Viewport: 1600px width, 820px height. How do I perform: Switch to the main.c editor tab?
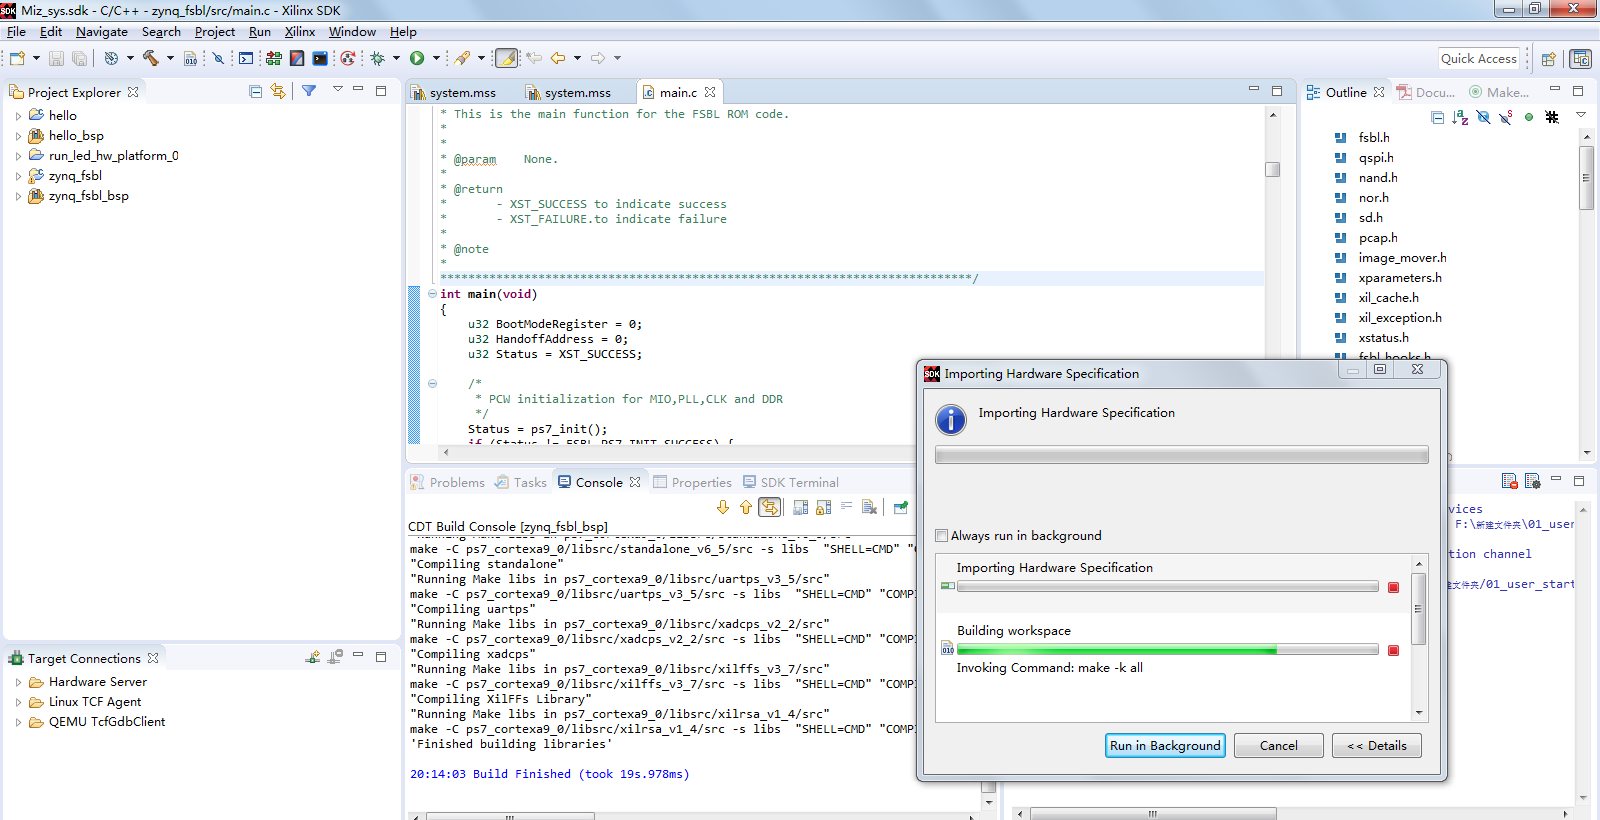click(x=678, y=92)
